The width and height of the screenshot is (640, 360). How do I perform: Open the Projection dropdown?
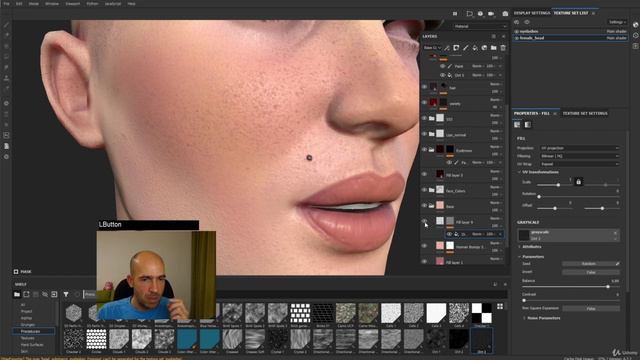coord(580,148)
